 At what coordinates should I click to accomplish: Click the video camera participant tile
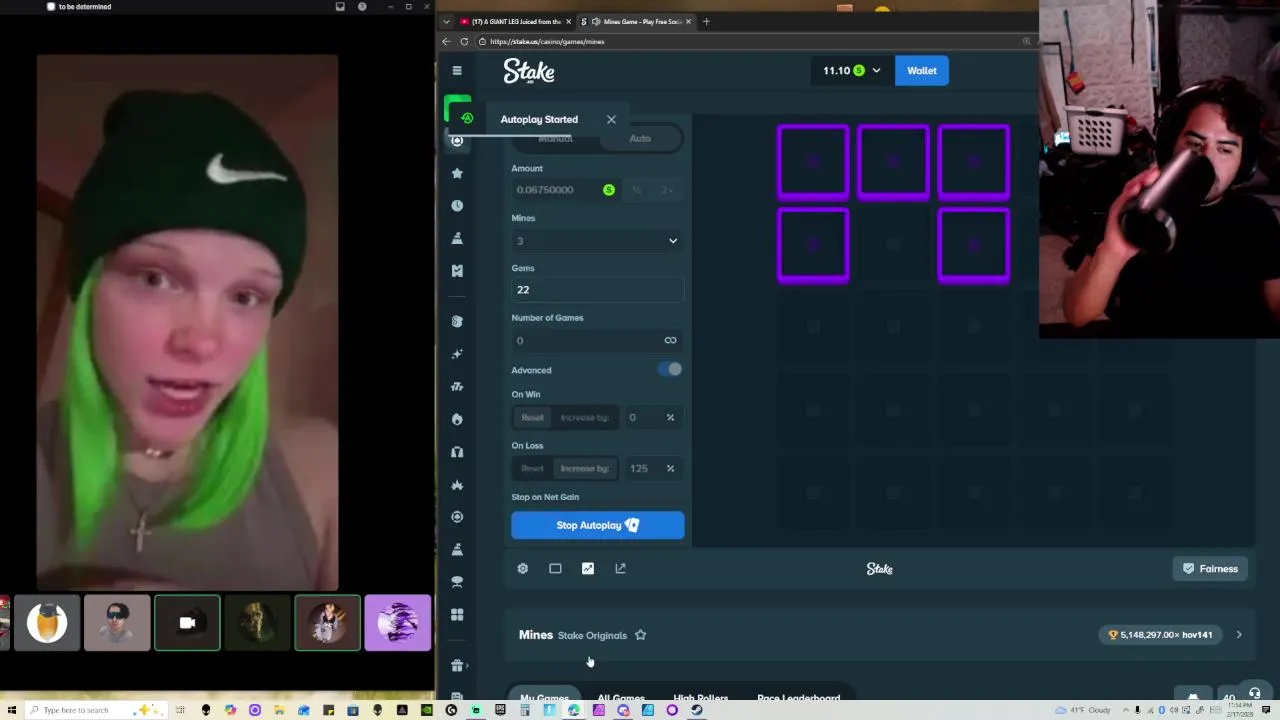pyautogui.click(x=187, y=622)
